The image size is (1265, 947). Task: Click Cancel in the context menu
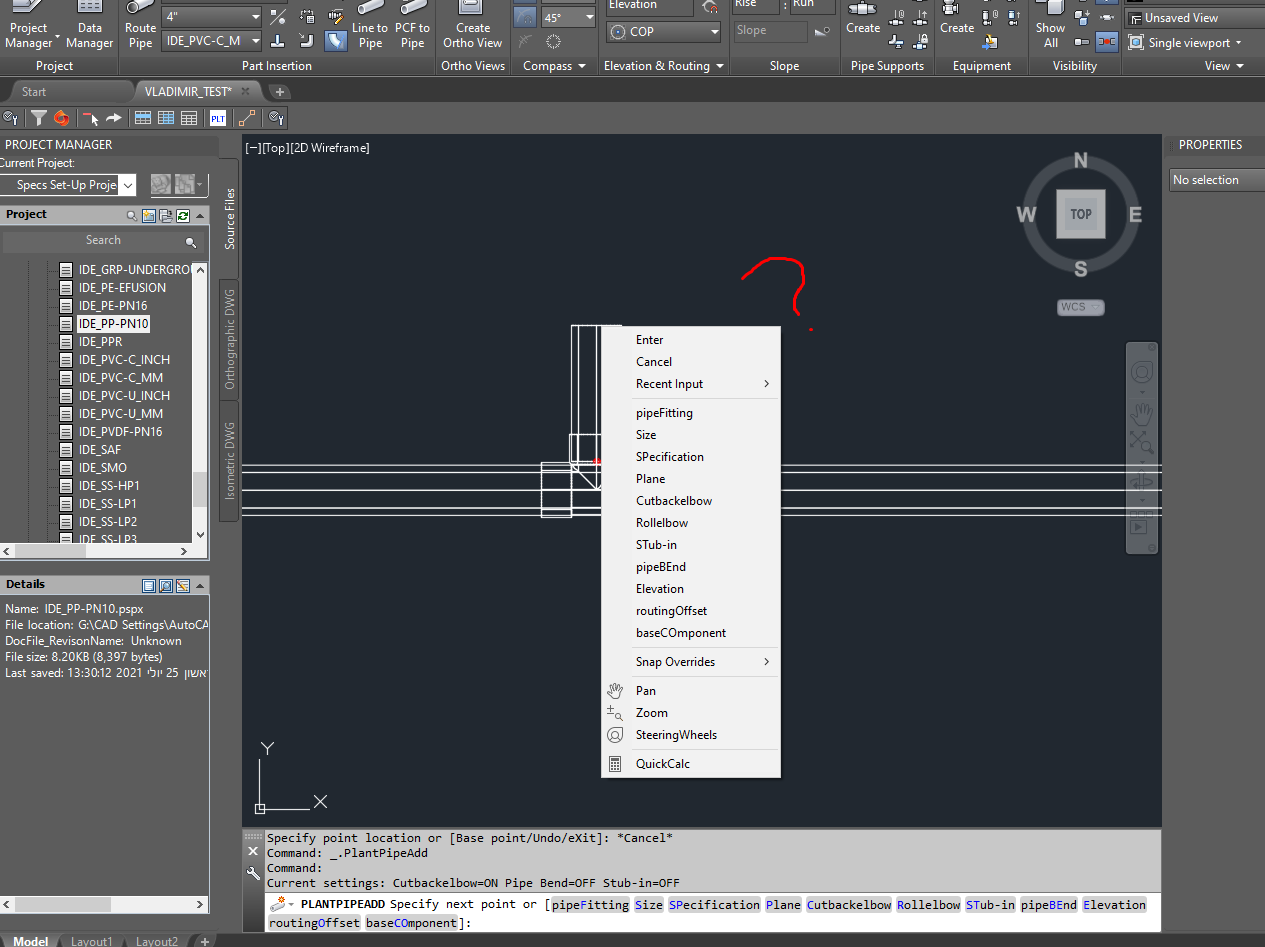tap(653, 361)
